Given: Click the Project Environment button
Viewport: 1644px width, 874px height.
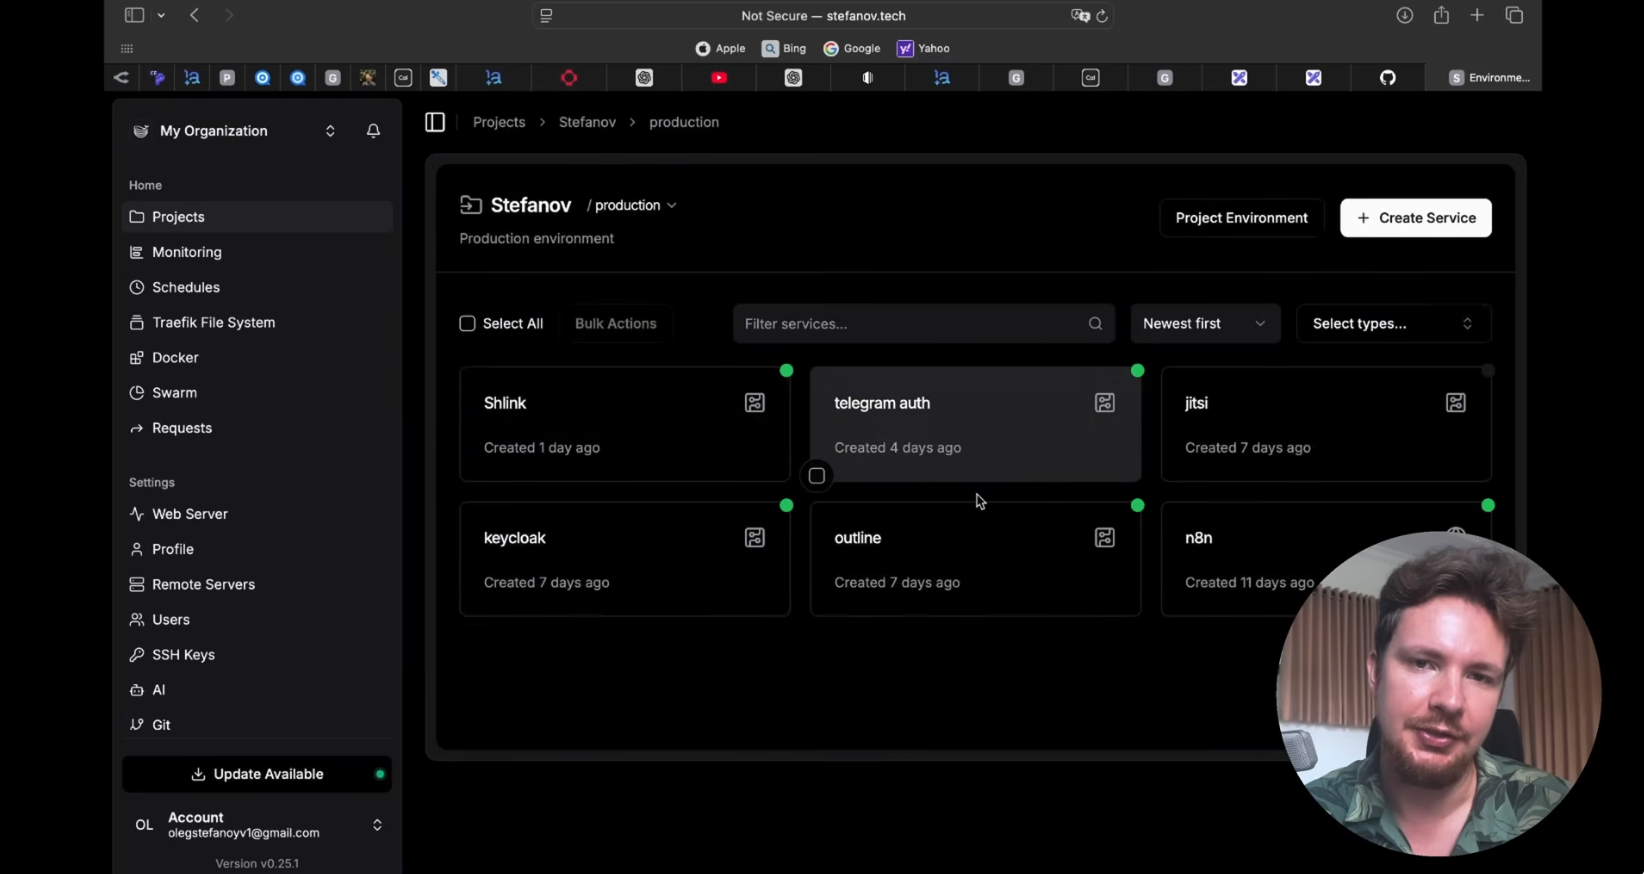Looking at the screenshot, I should tap(1241, 218).
